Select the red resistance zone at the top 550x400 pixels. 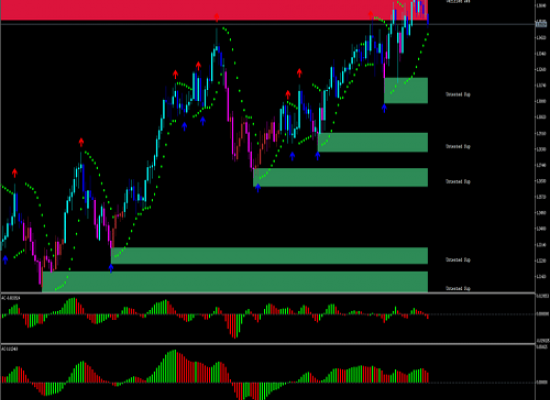tap(214, 10)
